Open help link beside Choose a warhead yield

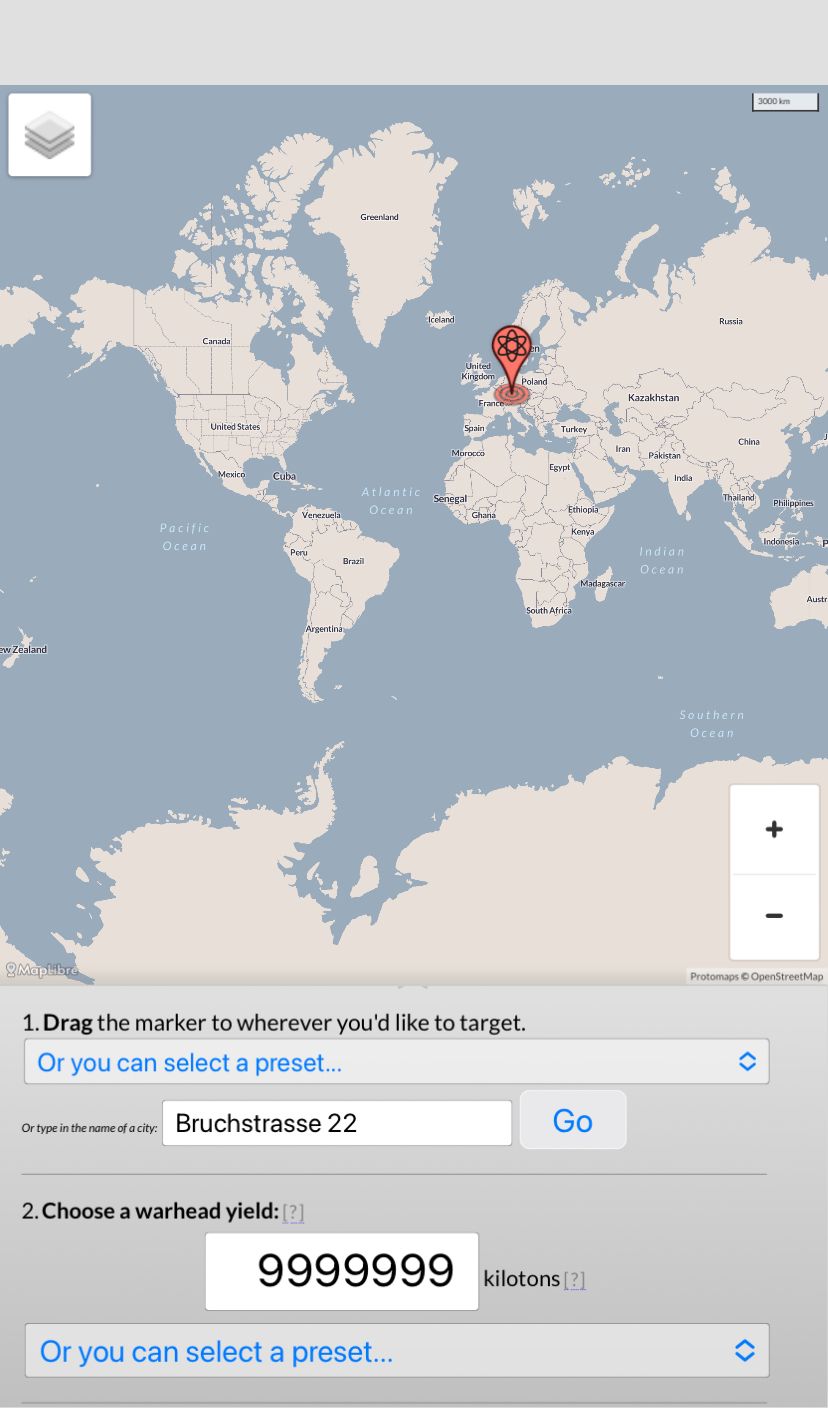pyautogui.click(x=293, y=1212)
